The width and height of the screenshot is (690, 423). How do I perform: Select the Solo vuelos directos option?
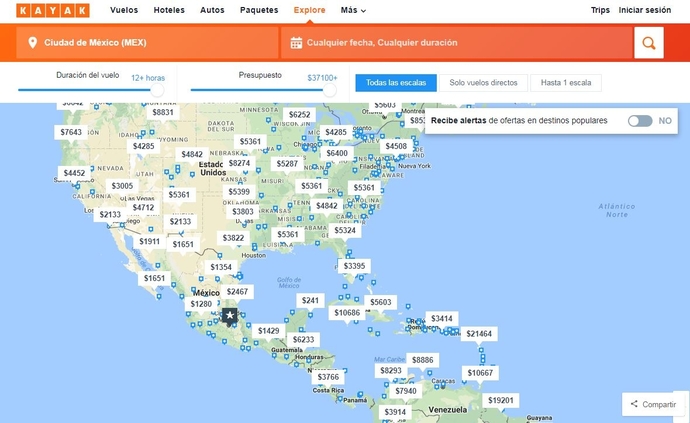click(x=483, y=83)
